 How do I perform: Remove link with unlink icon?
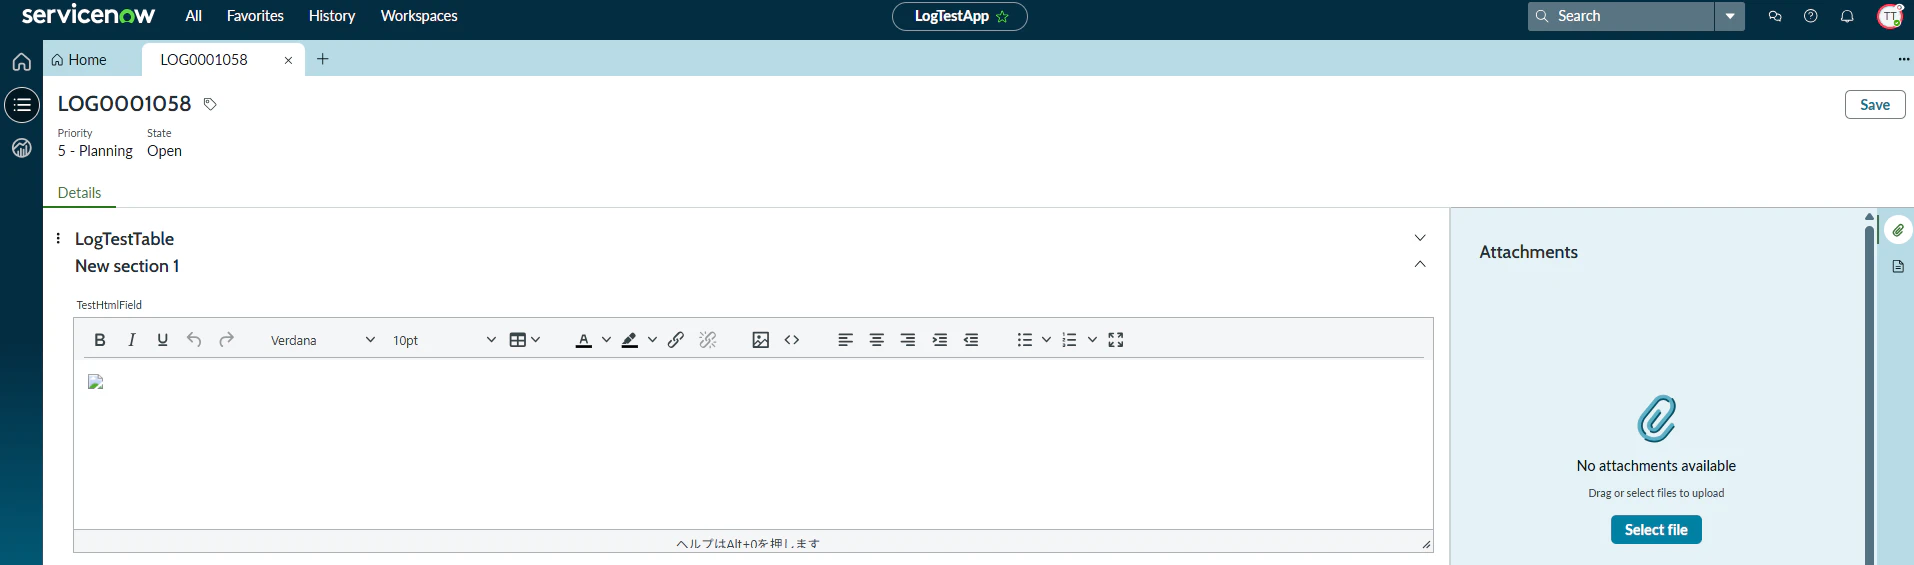[x=708, y=340]
